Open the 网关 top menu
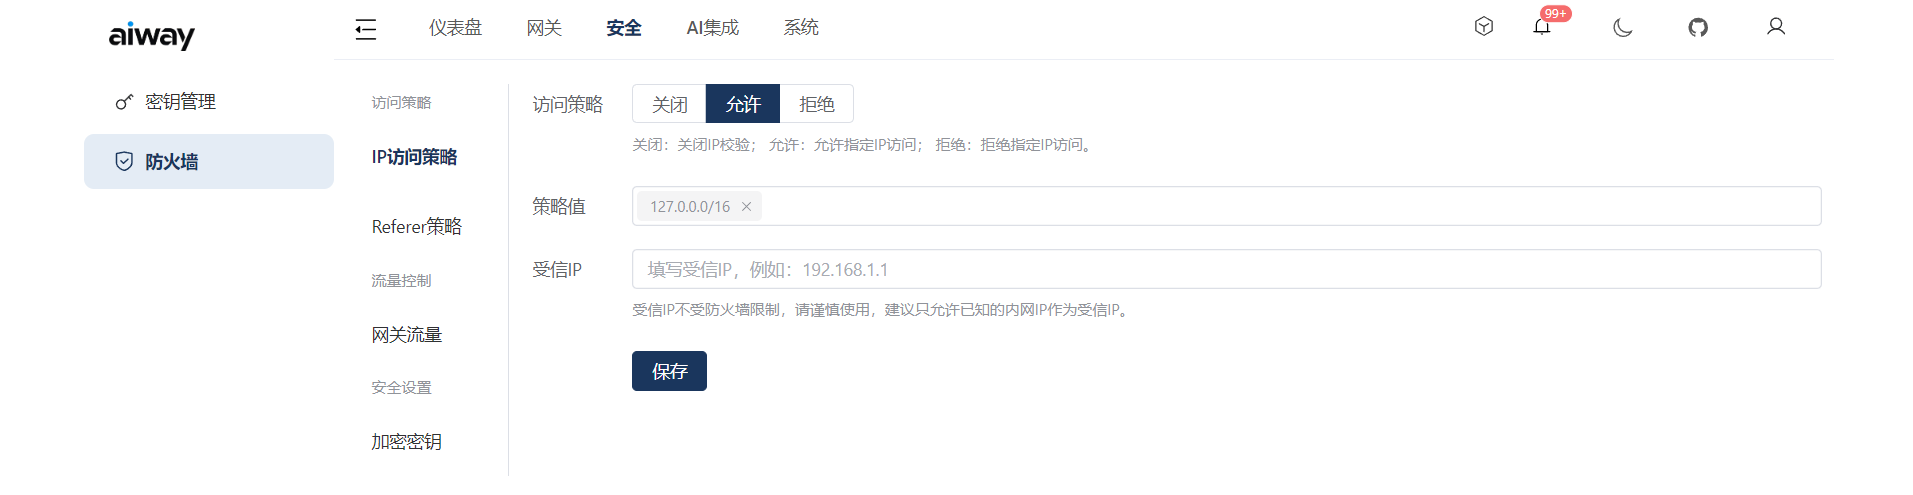The height and width of the screenshot is (495, 1913). point(544,28)
